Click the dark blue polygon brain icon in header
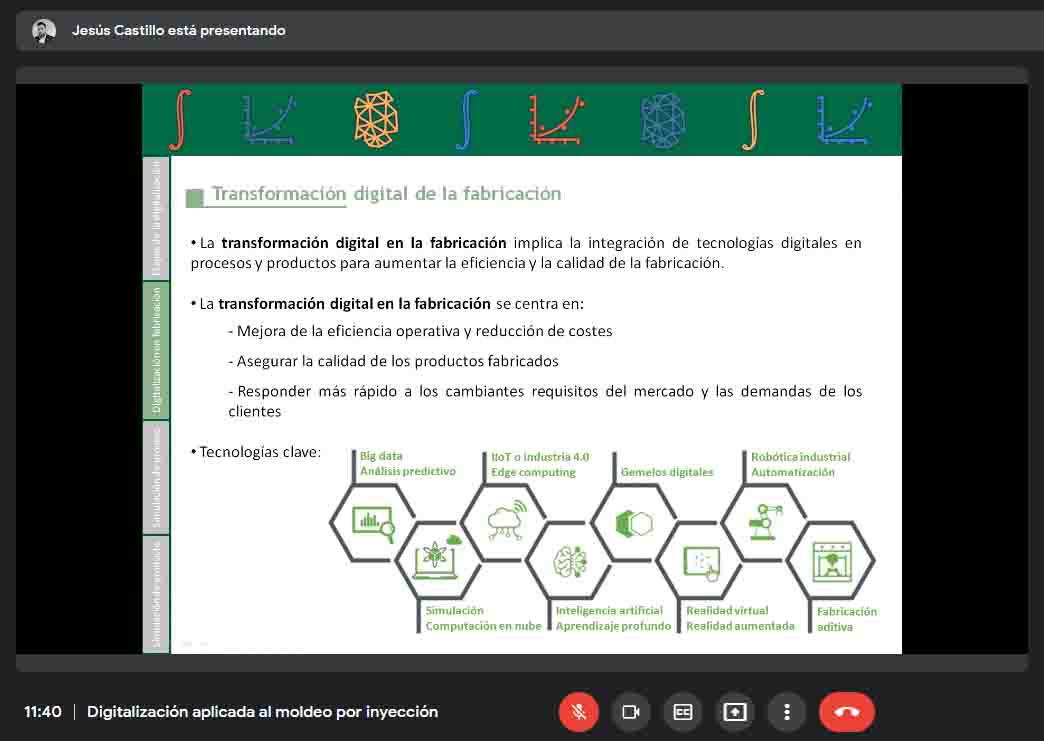Viewport: 1044px width, 741px height. tap(663, 120)
